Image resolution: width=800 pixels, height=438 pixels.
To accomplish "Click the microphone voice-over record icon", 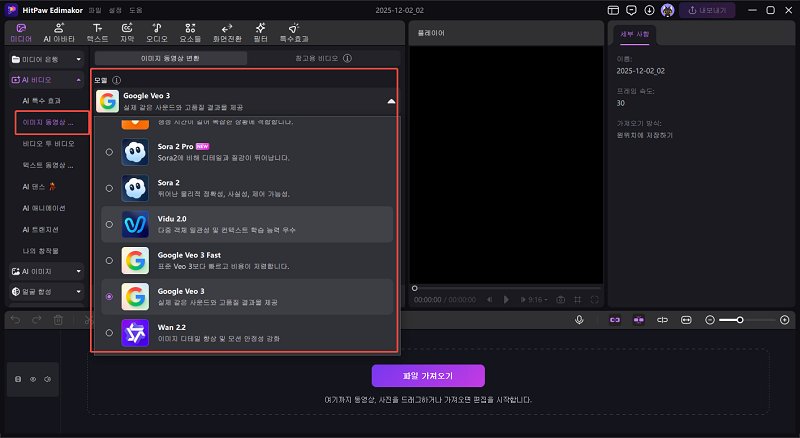I will [579, 320].
